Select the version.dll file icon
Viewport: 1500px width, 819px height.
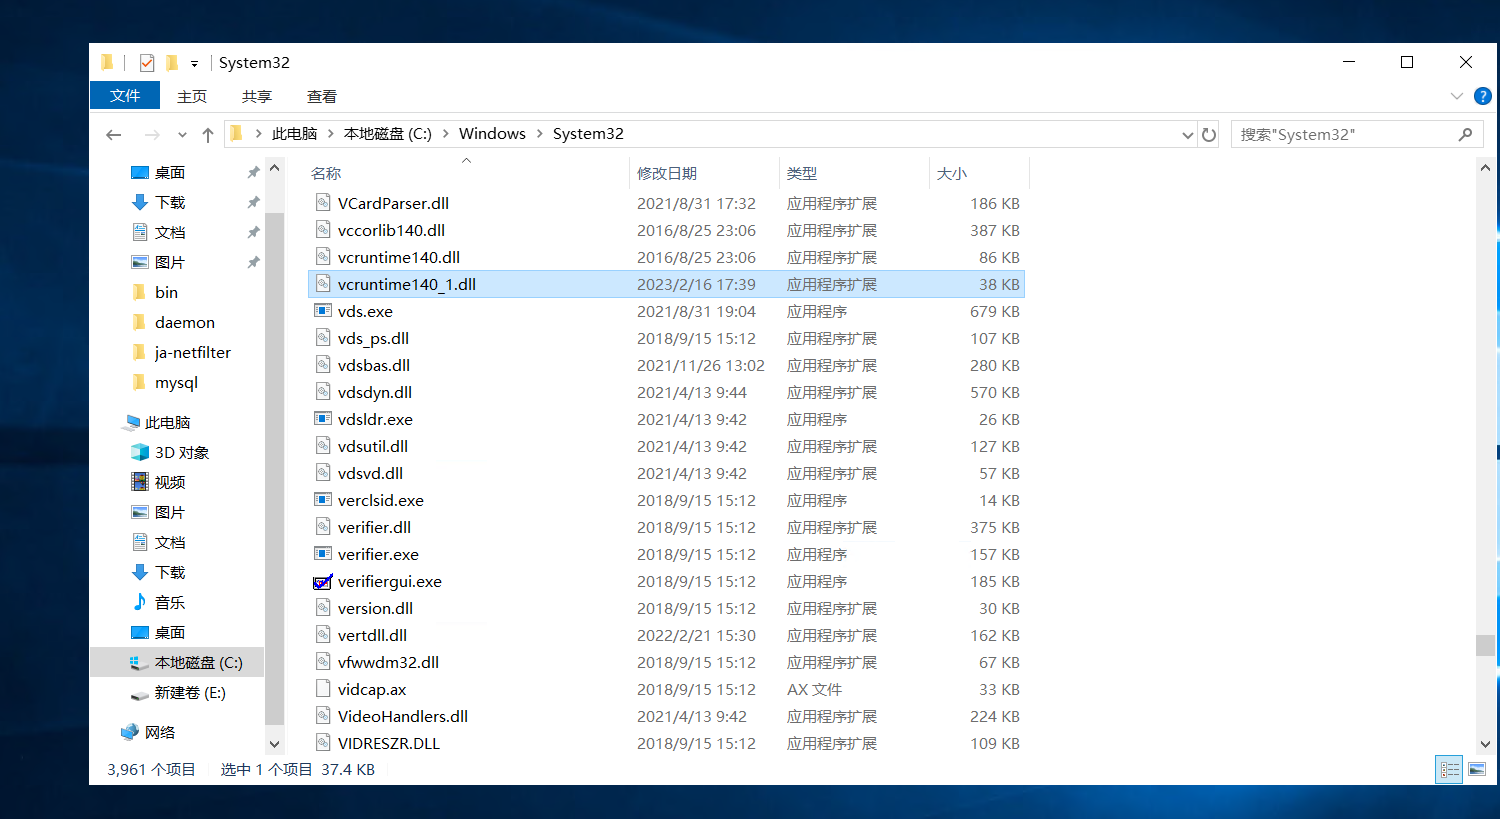(323, 608)
